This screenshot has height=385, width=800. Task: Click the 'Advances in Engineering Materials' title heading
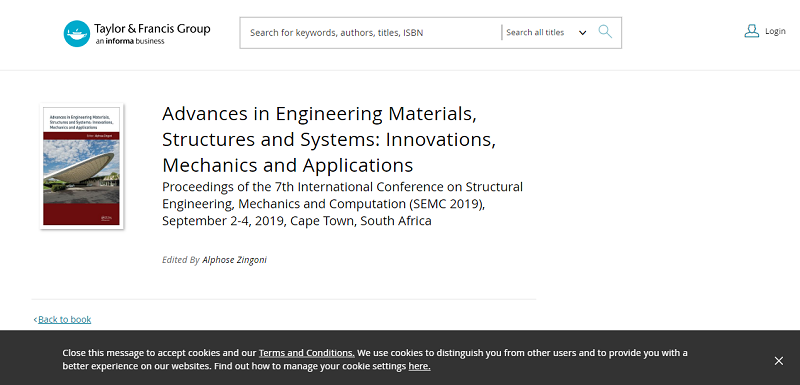coord(329,139)
